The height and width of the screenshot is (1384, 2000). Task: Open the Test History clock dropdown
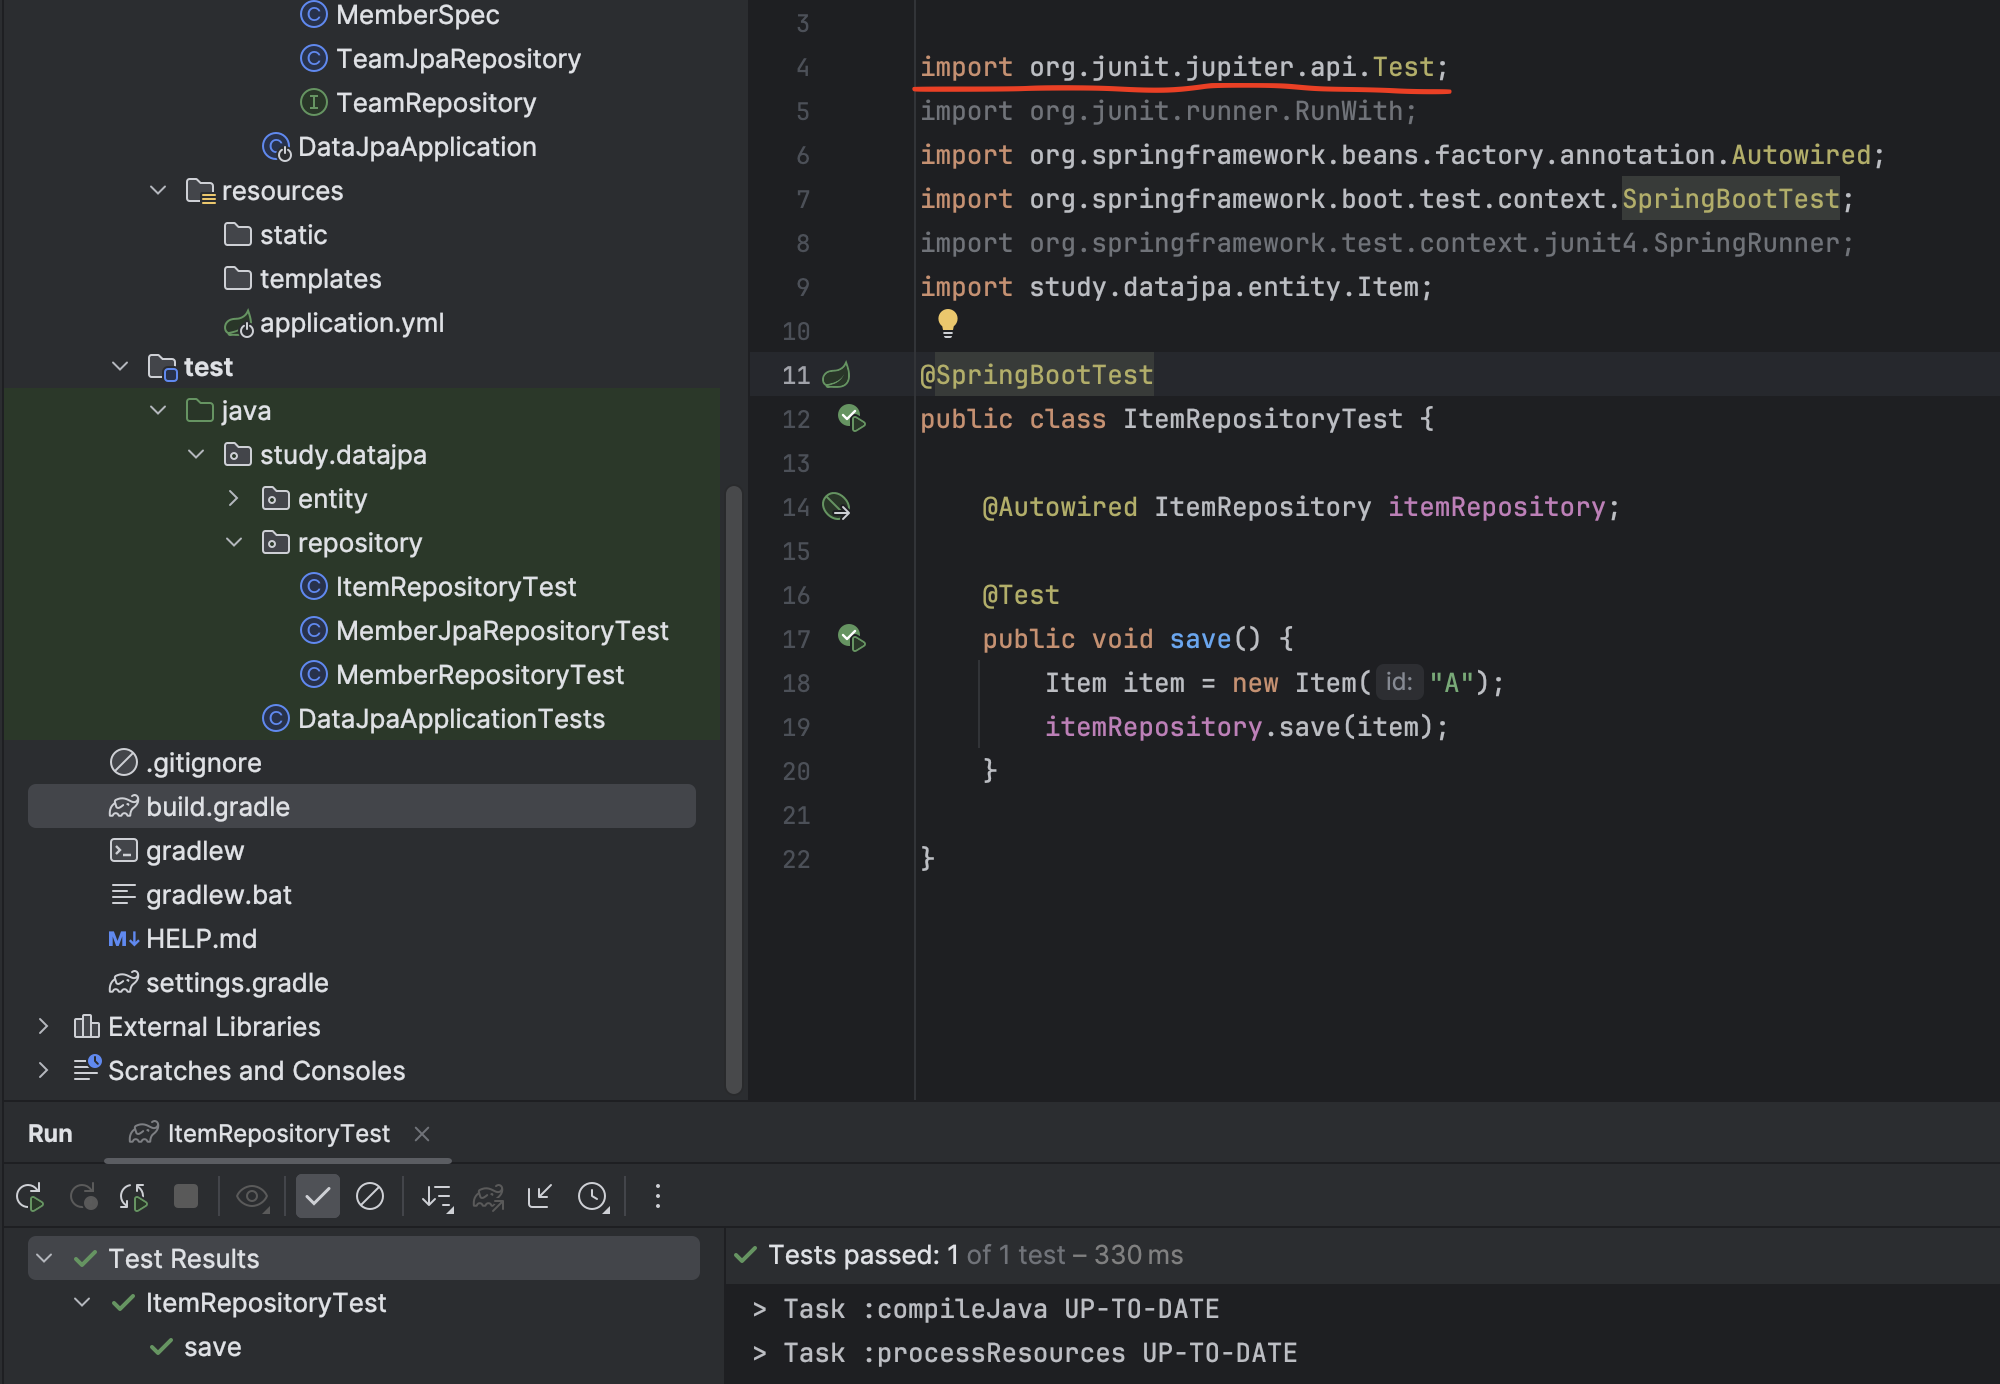[594, 1197]
